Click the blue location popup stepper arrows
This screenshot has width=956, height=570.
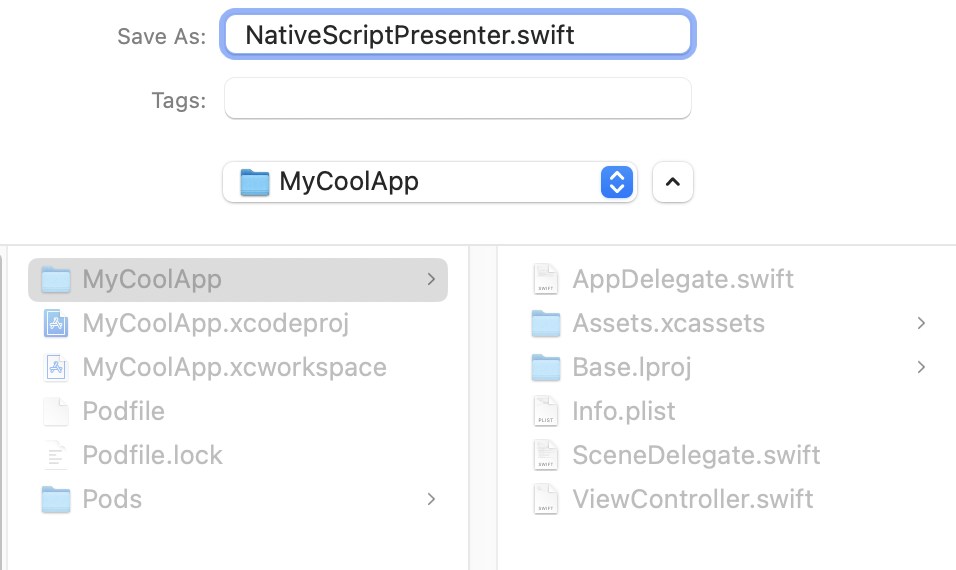pos(616,182)
